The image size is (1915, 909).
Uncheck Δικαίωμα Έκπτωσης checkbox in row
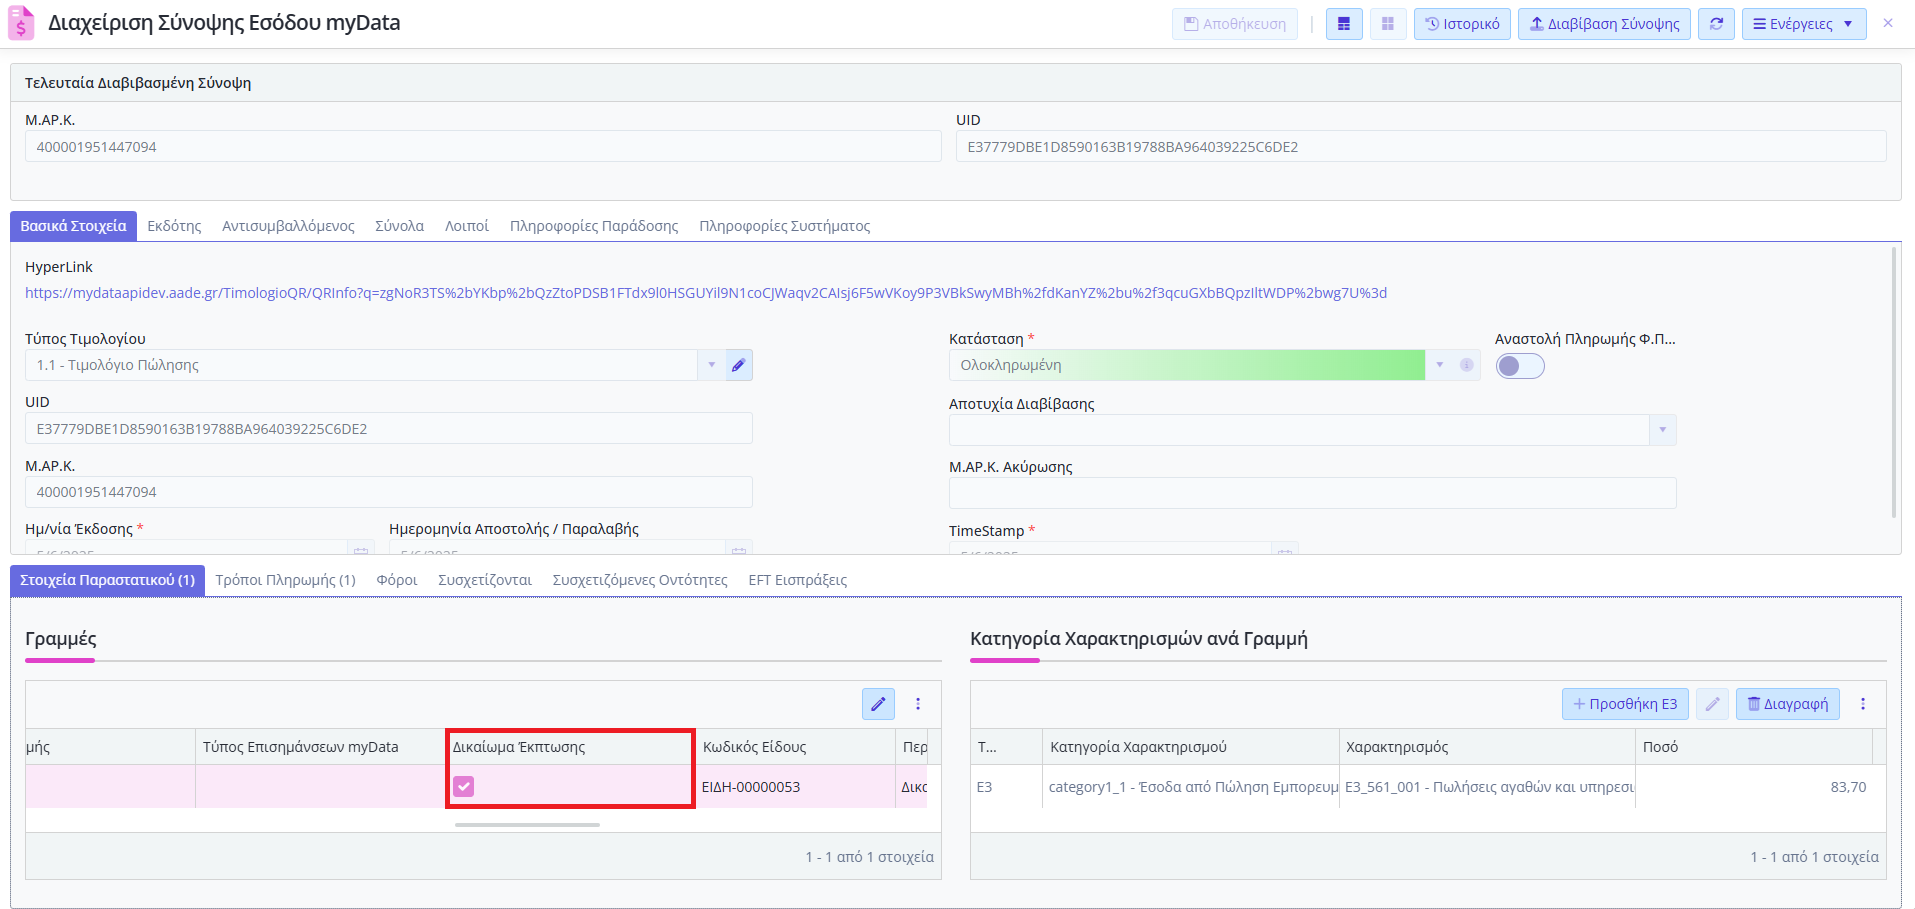(x=464, y=787)
